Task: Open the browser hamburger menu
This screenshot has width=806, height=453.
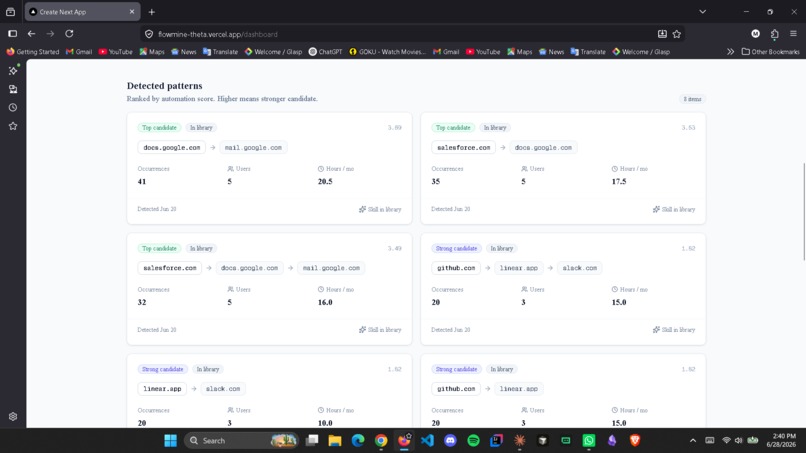Action: tap(793, 34)
